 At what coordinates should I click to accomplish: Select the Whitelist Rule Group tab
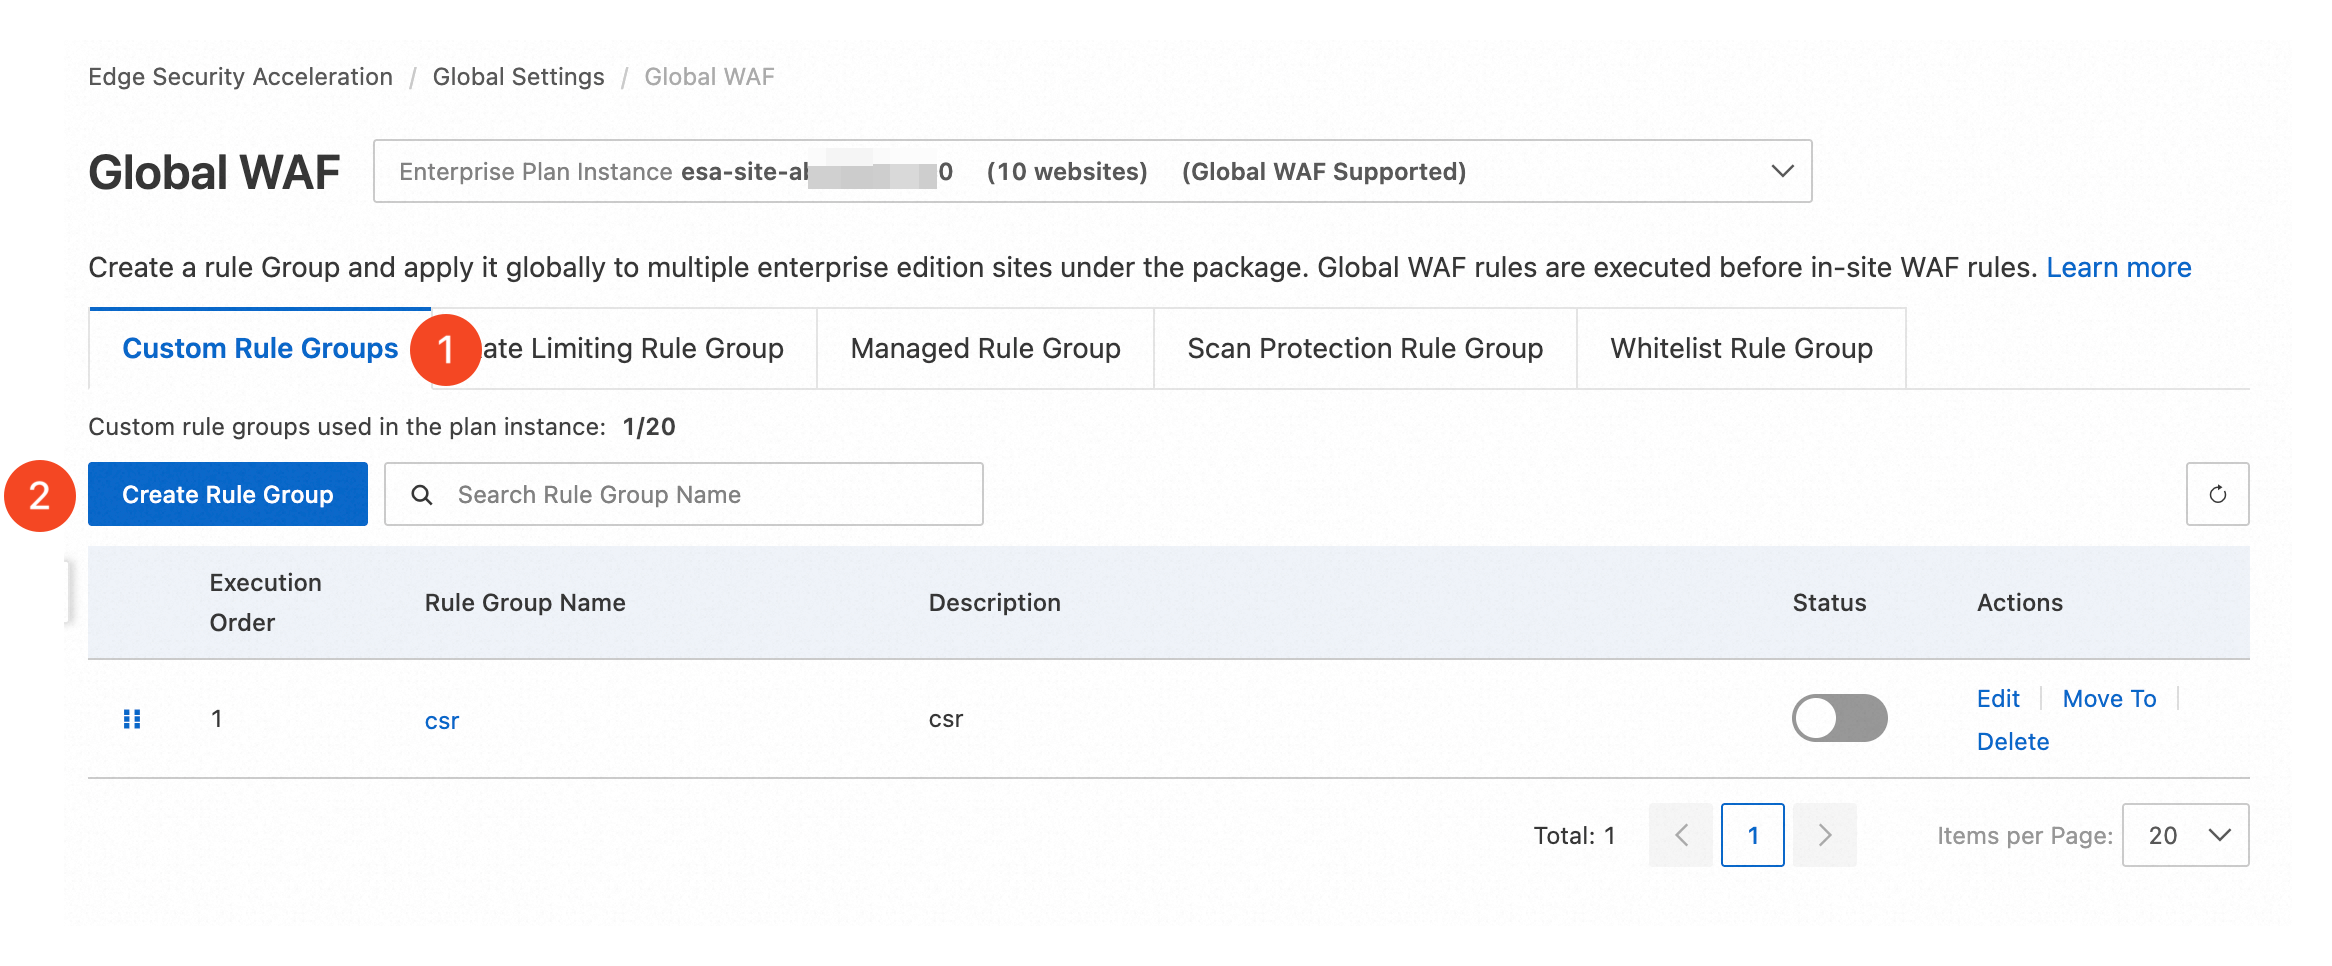(x=1741, y=348)
